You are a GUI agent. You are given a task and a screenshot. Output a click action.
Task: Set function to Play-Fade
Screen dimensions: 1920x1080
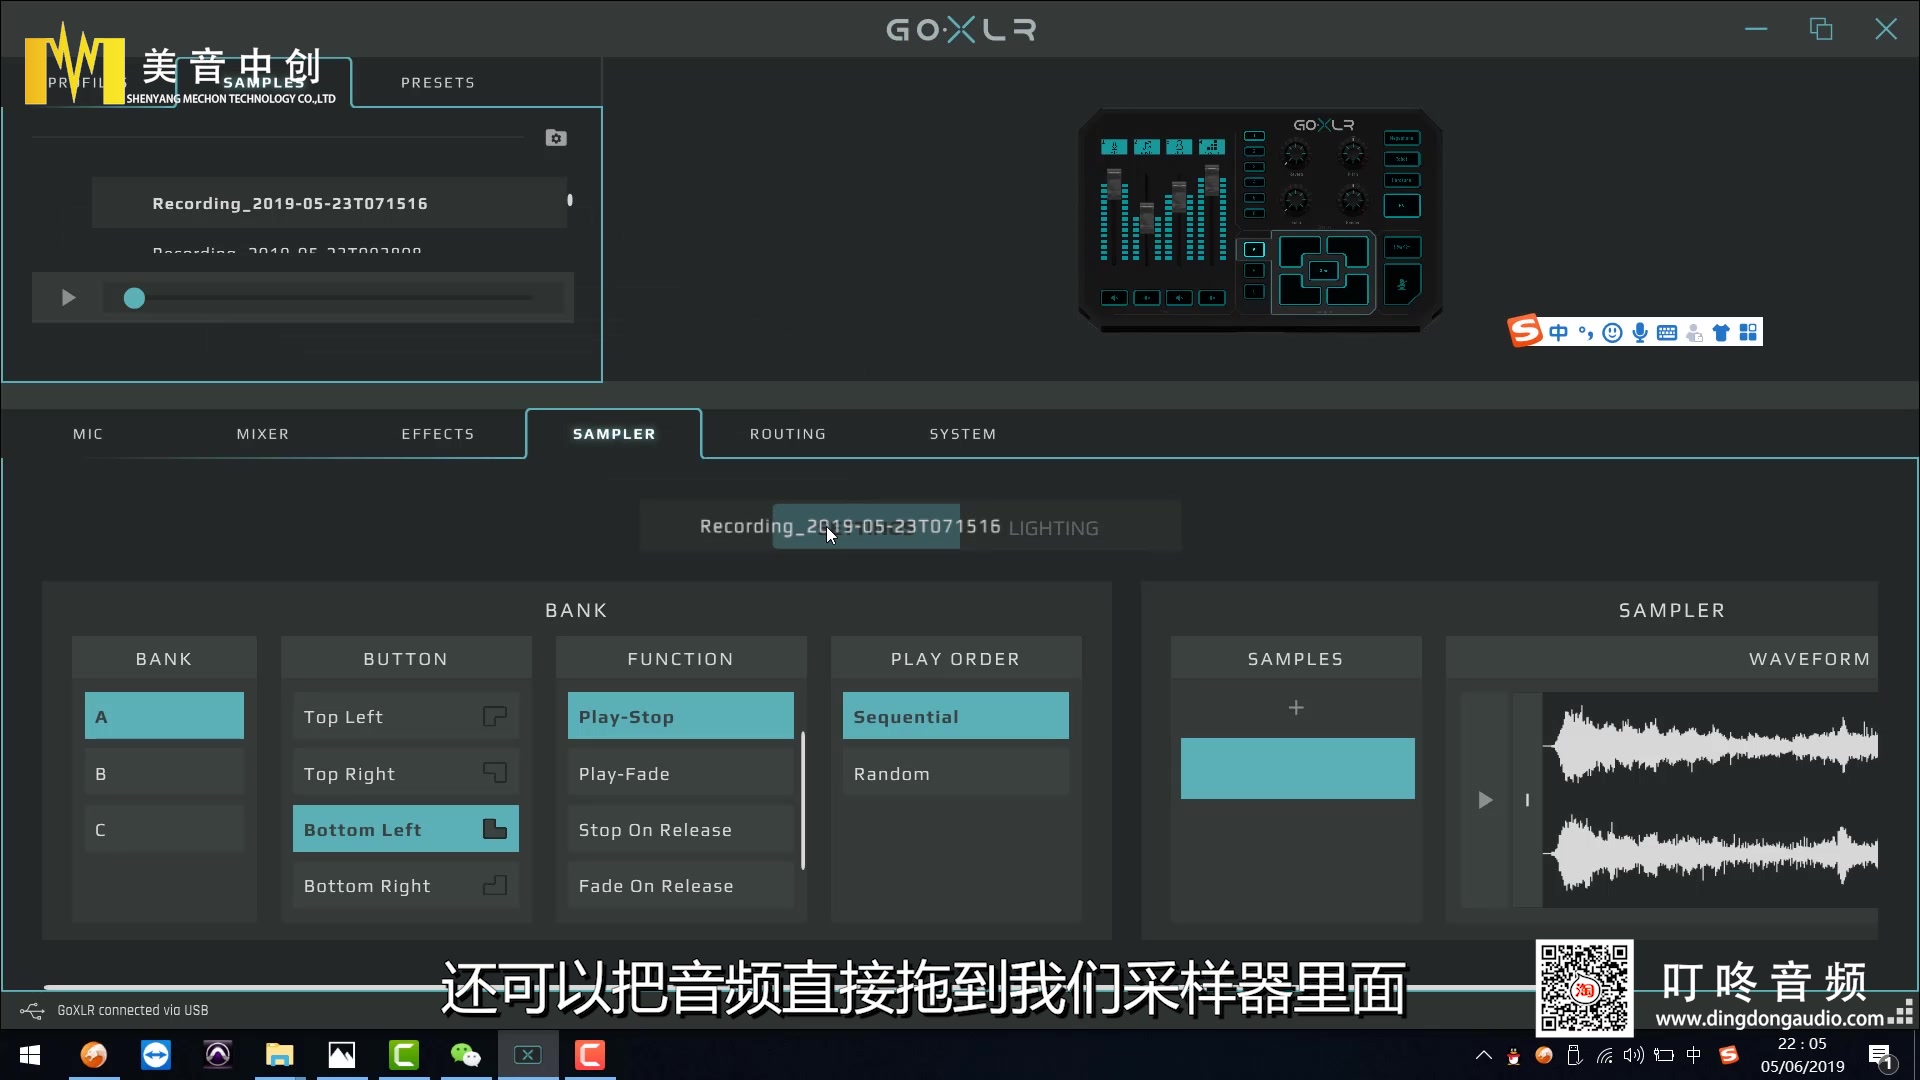(x=681, y=773)
